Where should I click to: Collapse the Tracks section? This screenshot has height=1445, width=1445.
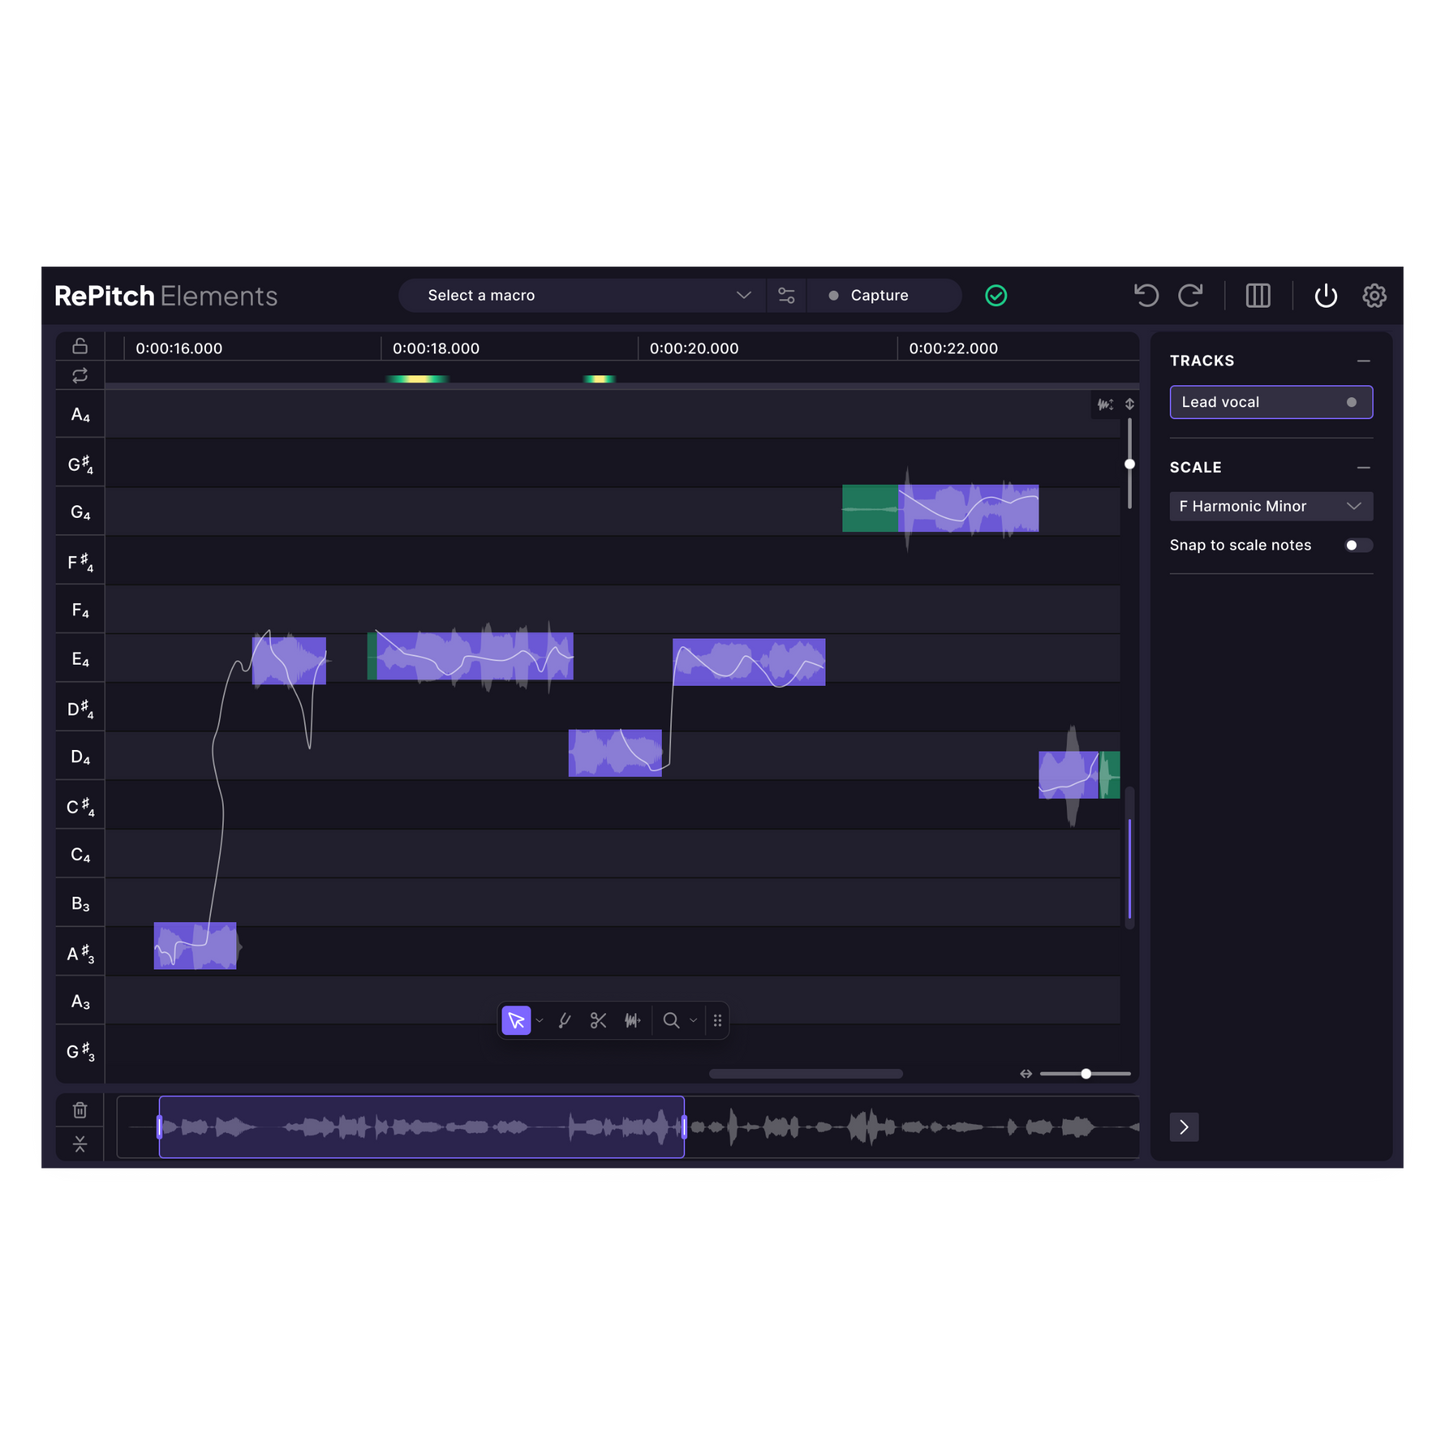tap(1363, 361)
